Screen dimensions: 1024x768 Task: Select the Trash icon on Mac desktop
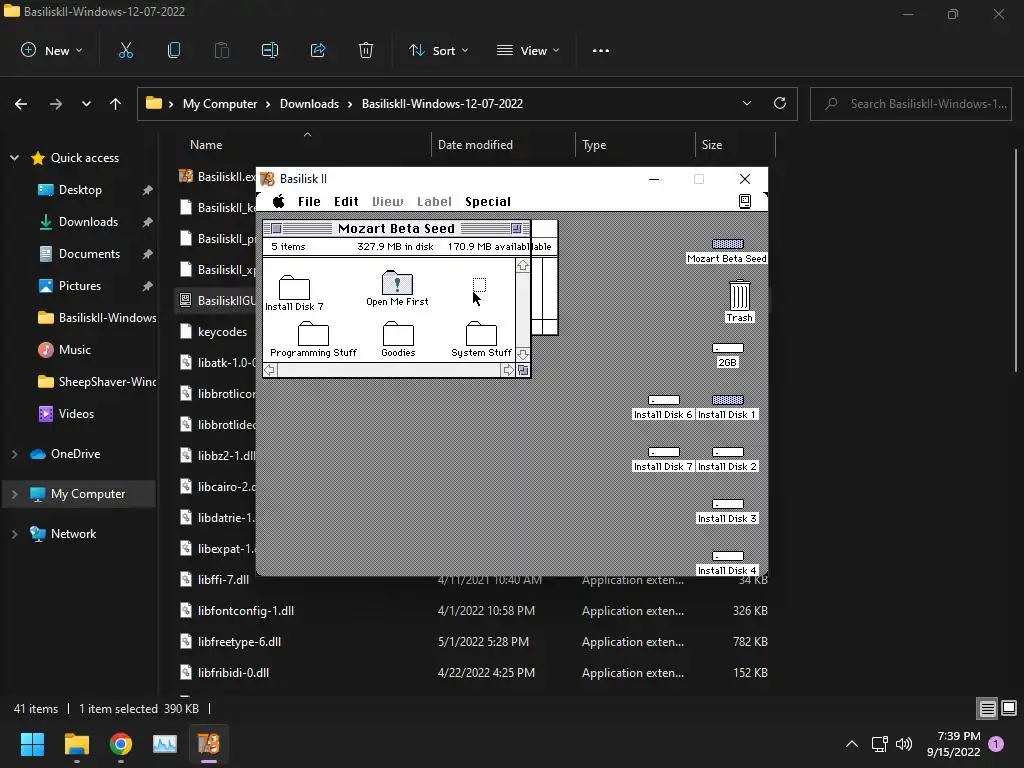(739, 301)
